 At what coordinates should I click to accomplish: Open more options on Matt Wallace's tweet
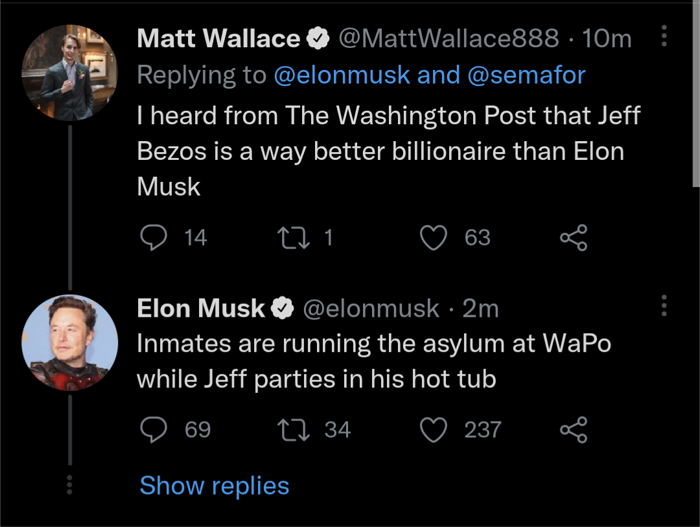[x=664, y=38]
